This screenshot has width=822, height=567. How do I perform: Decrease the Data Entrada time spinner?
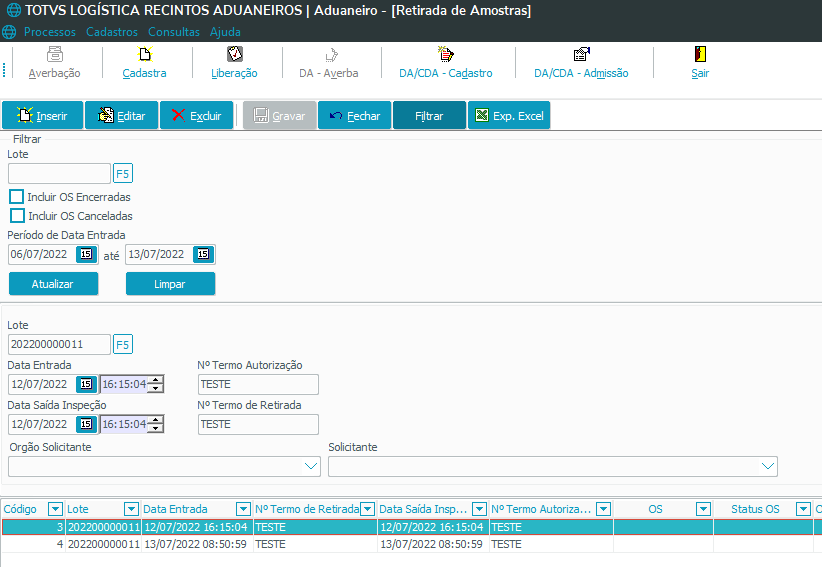pyautogui.click(x=156, y=388)
